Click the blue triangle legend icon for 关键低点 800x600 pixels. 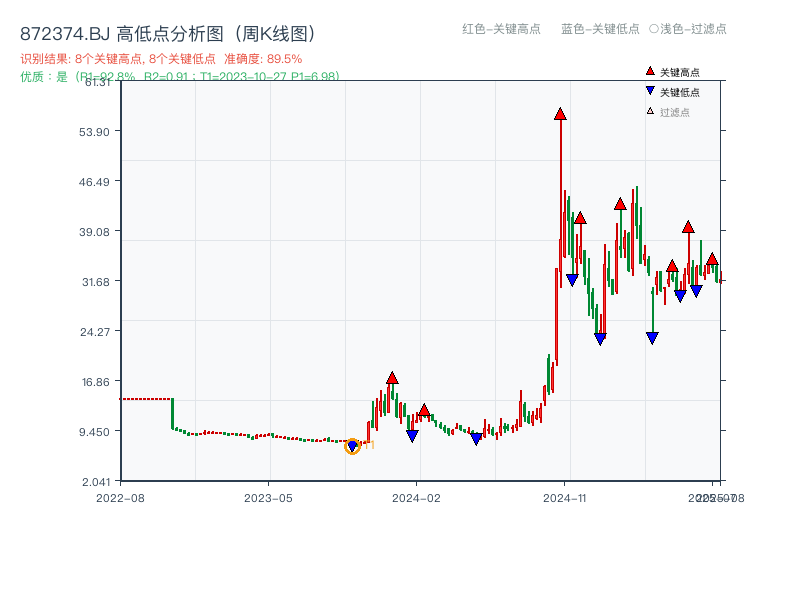tap(650, 91)
